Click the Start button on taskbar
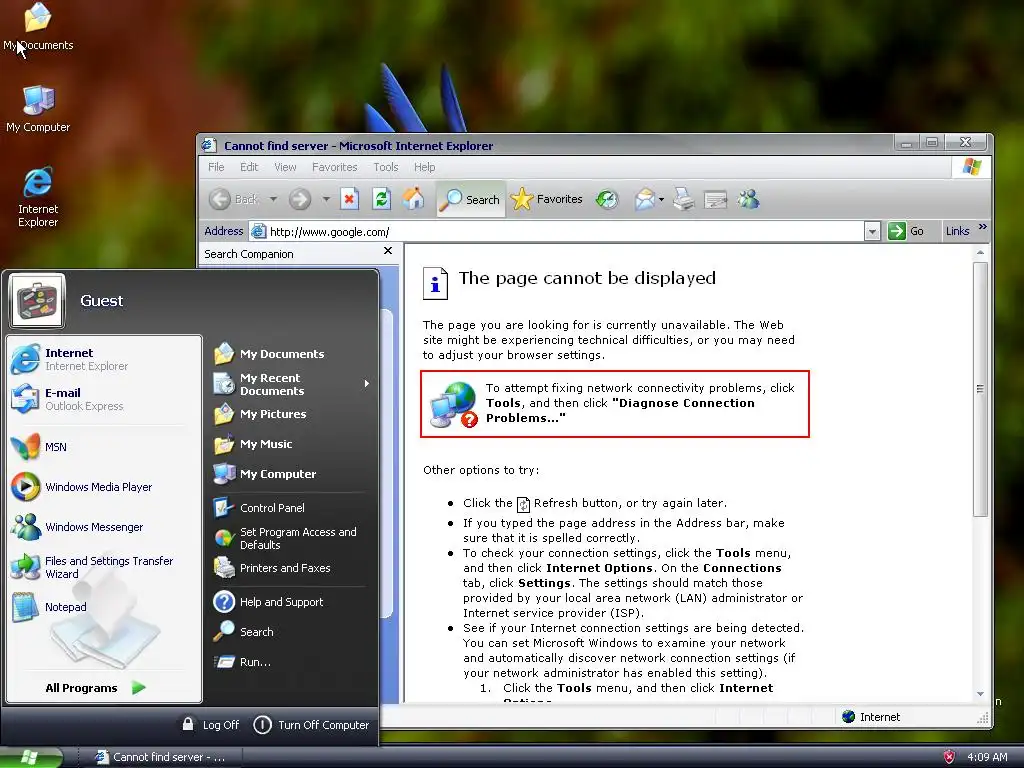 [31, 757]
